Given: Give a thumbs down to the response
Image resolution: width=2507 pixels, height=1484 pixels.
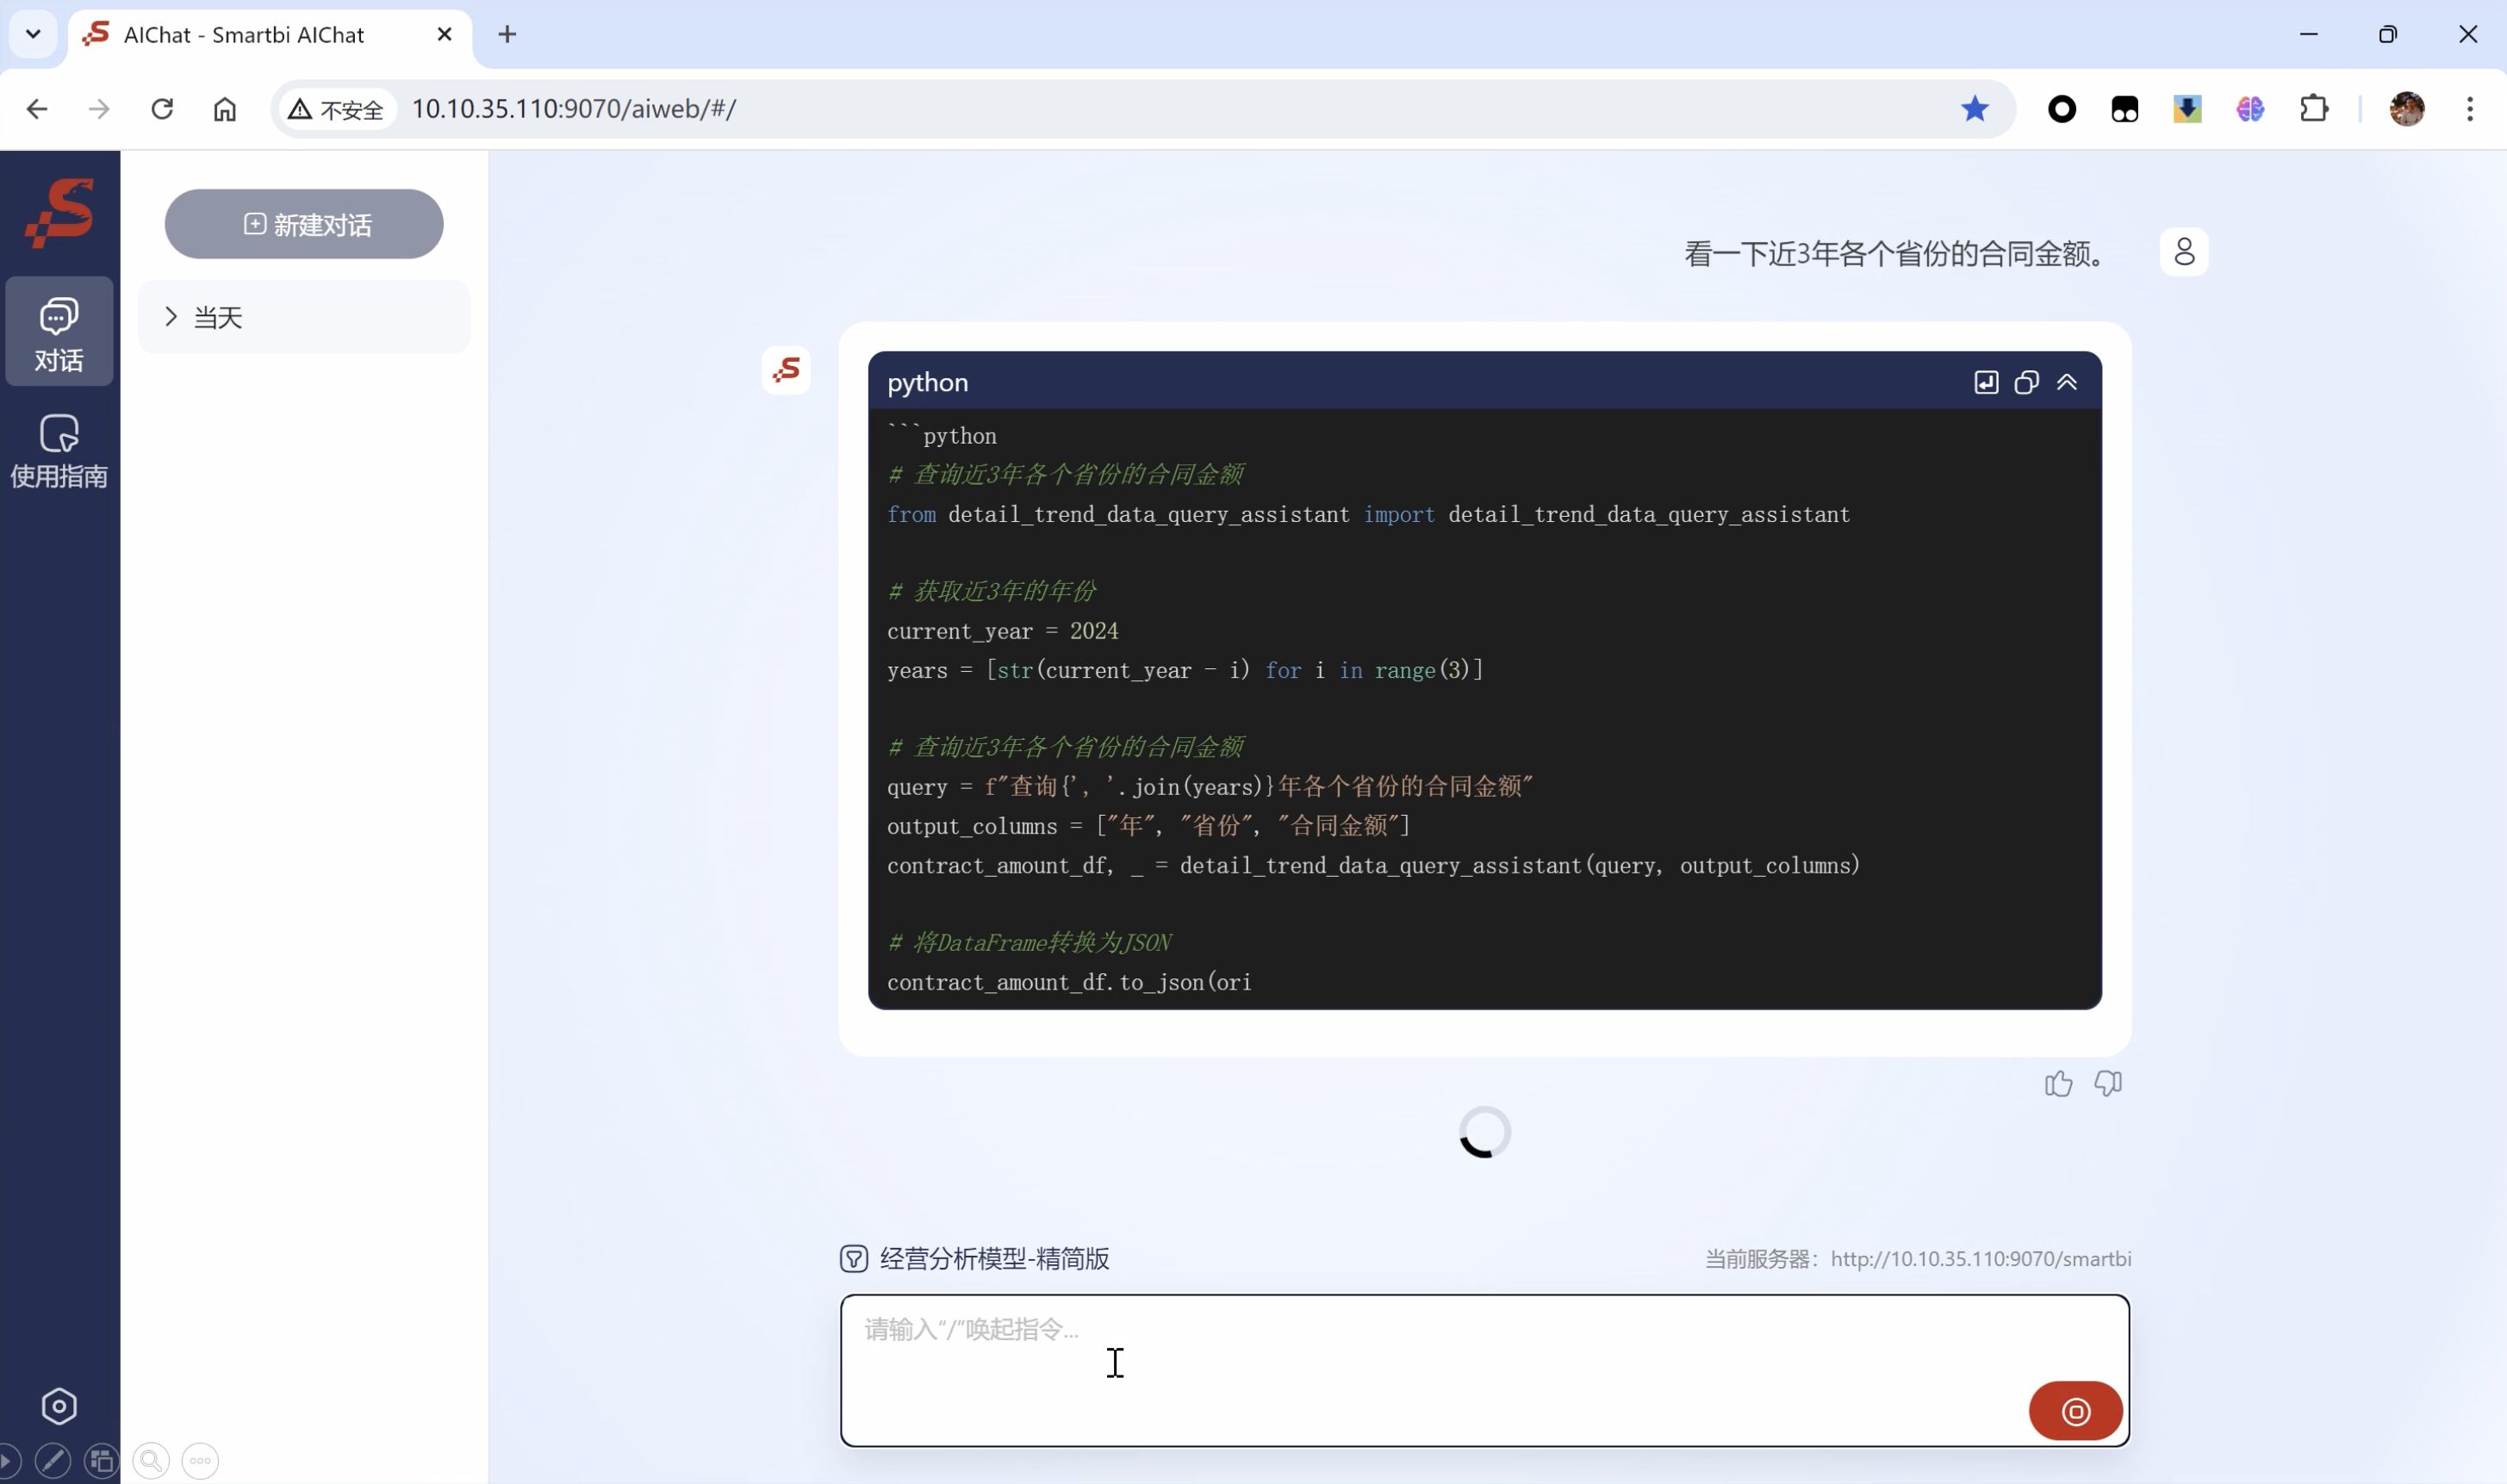Looking at the screenshot, I should pos(2108,1084).
